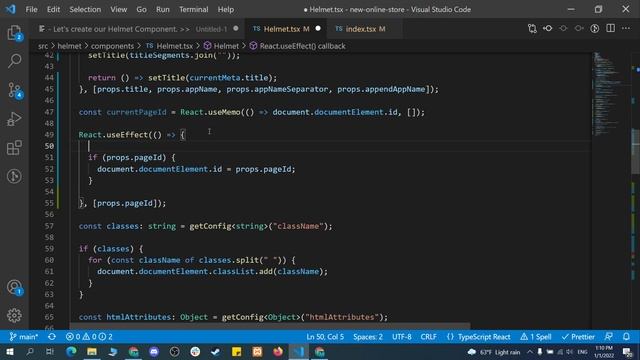Switch git branch from main in status bar

coord(24,337)
